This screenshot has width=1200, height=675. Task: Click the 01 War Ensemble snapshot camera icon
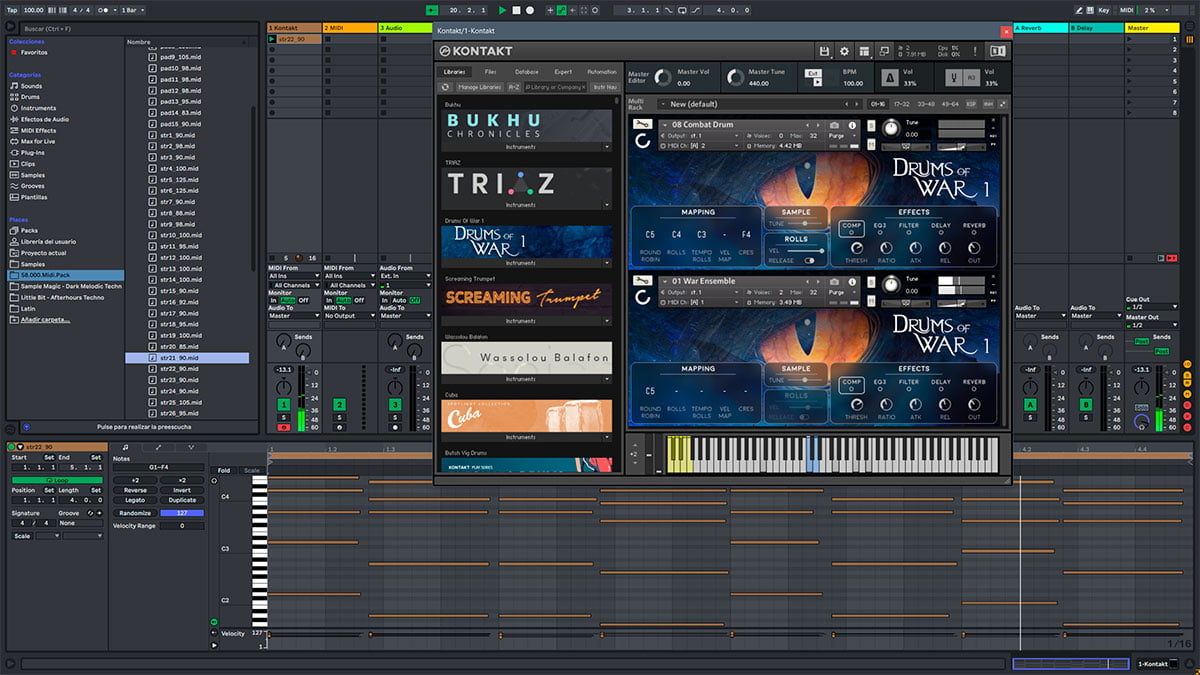tap(834, 281)
